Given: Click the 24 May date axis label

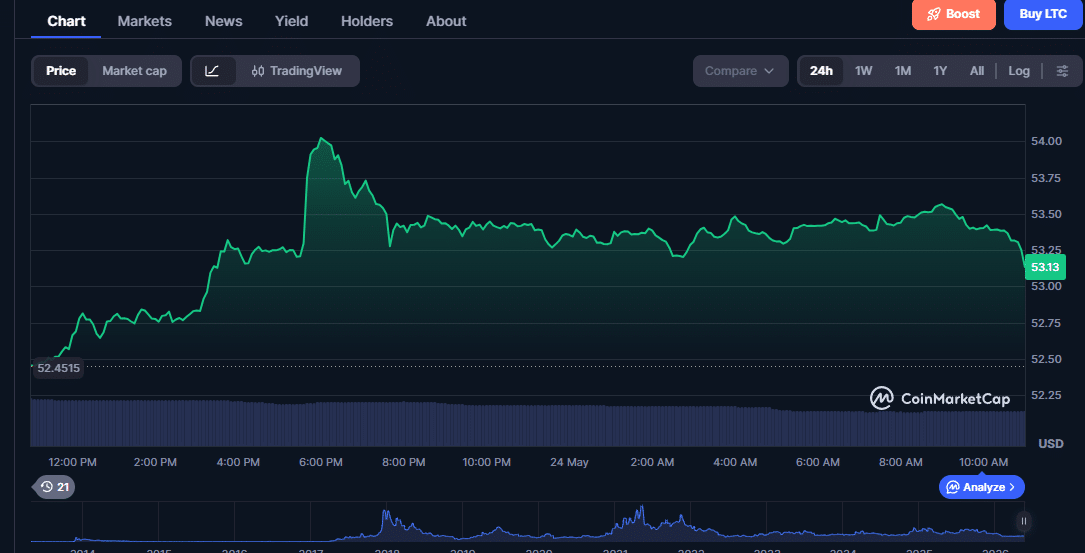Looking at the screenshot, I should pyautogui.click(x=569, y=462).
